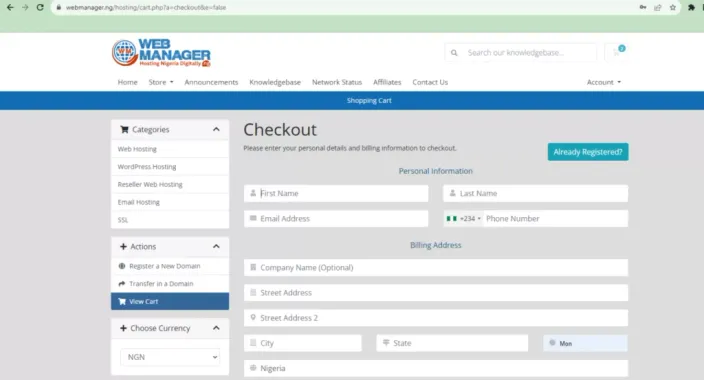Image resolution: width=704 pixels, height=380 pixels.
Task: Click the padlock site info icon
Action: (59, 7)
